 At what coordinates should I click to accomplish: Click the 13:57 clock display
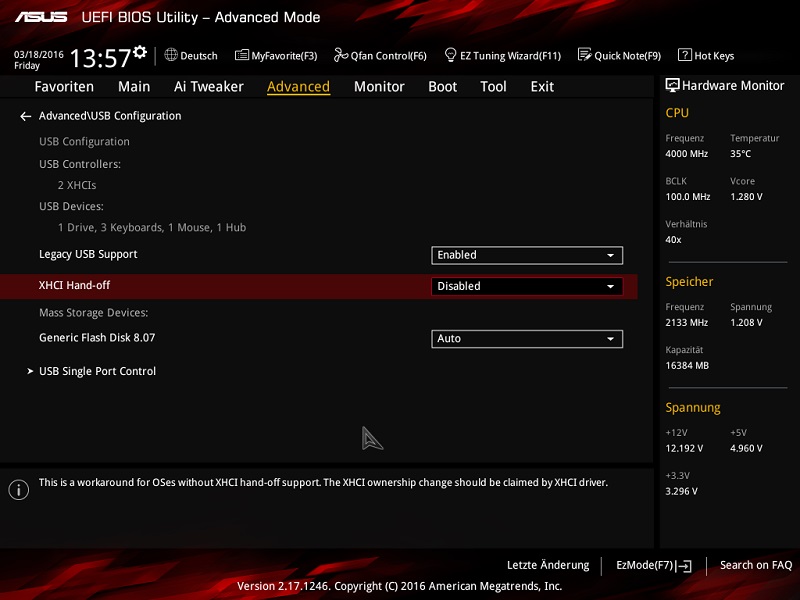pos(100,58)
